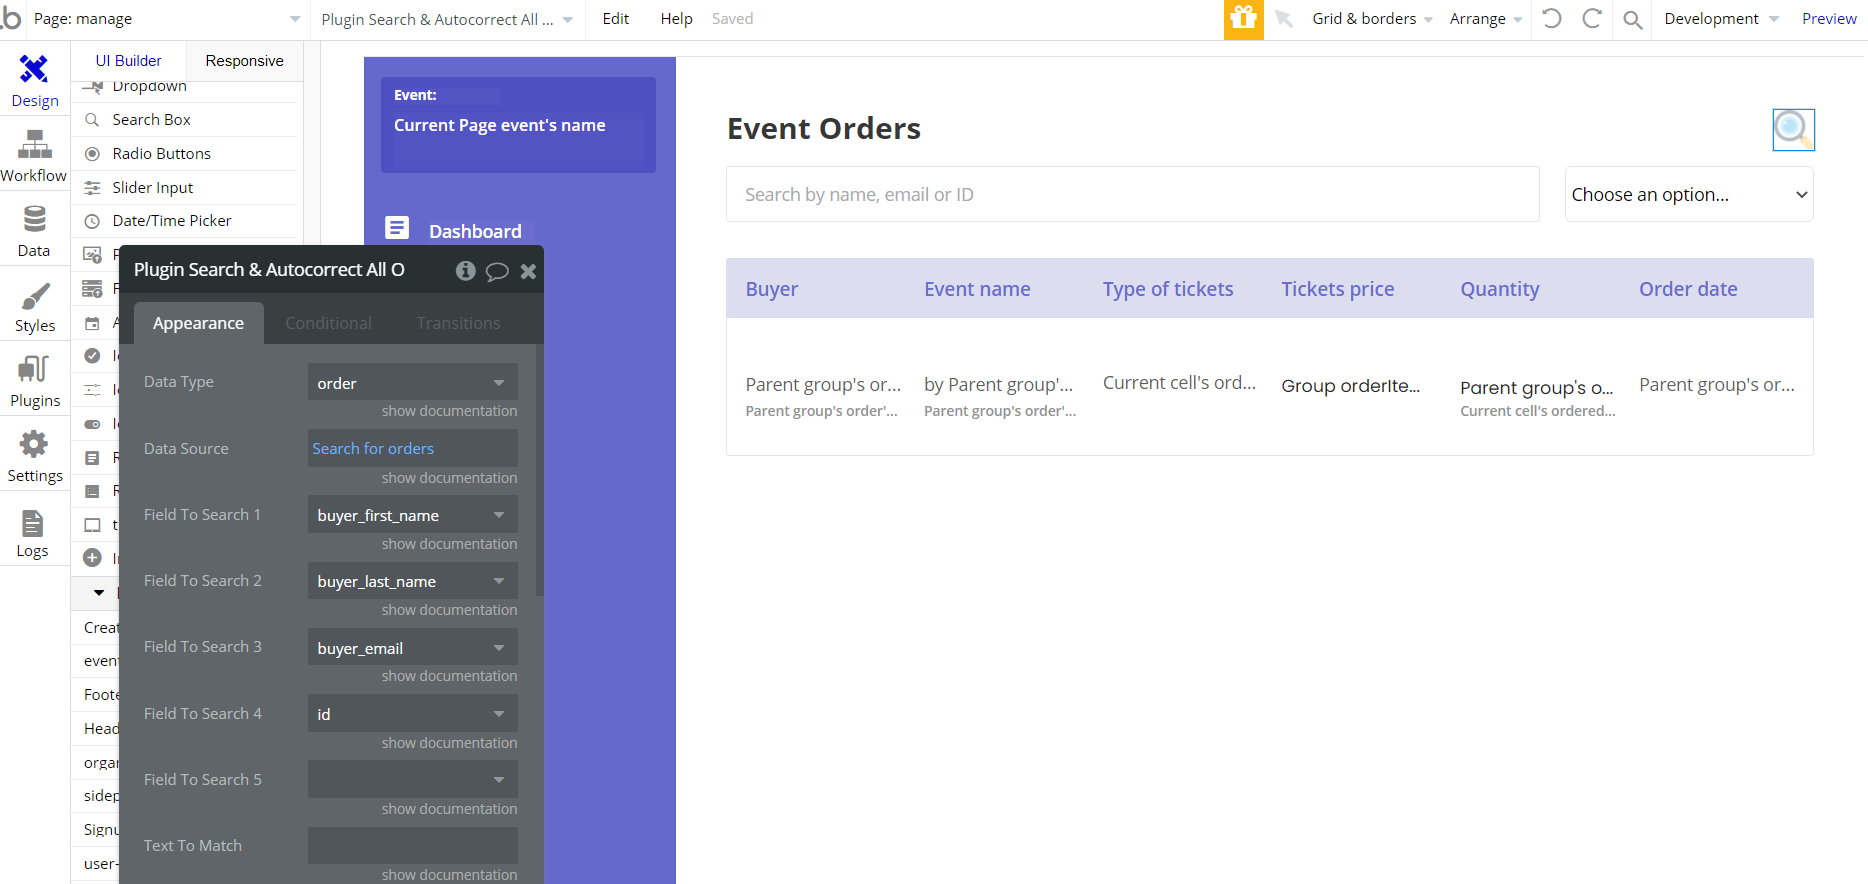Open the Plugins section
Image resolution: width=1868 pixels, height=884 pixels.
pos(34,381)
